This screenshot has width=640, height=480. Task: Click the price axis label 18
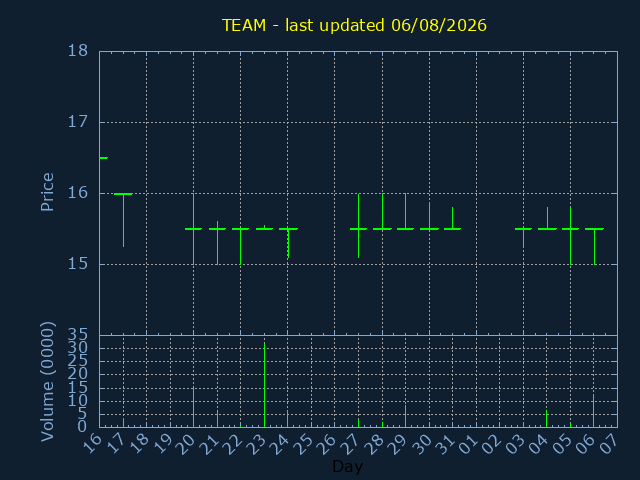(x=78, y=51)
